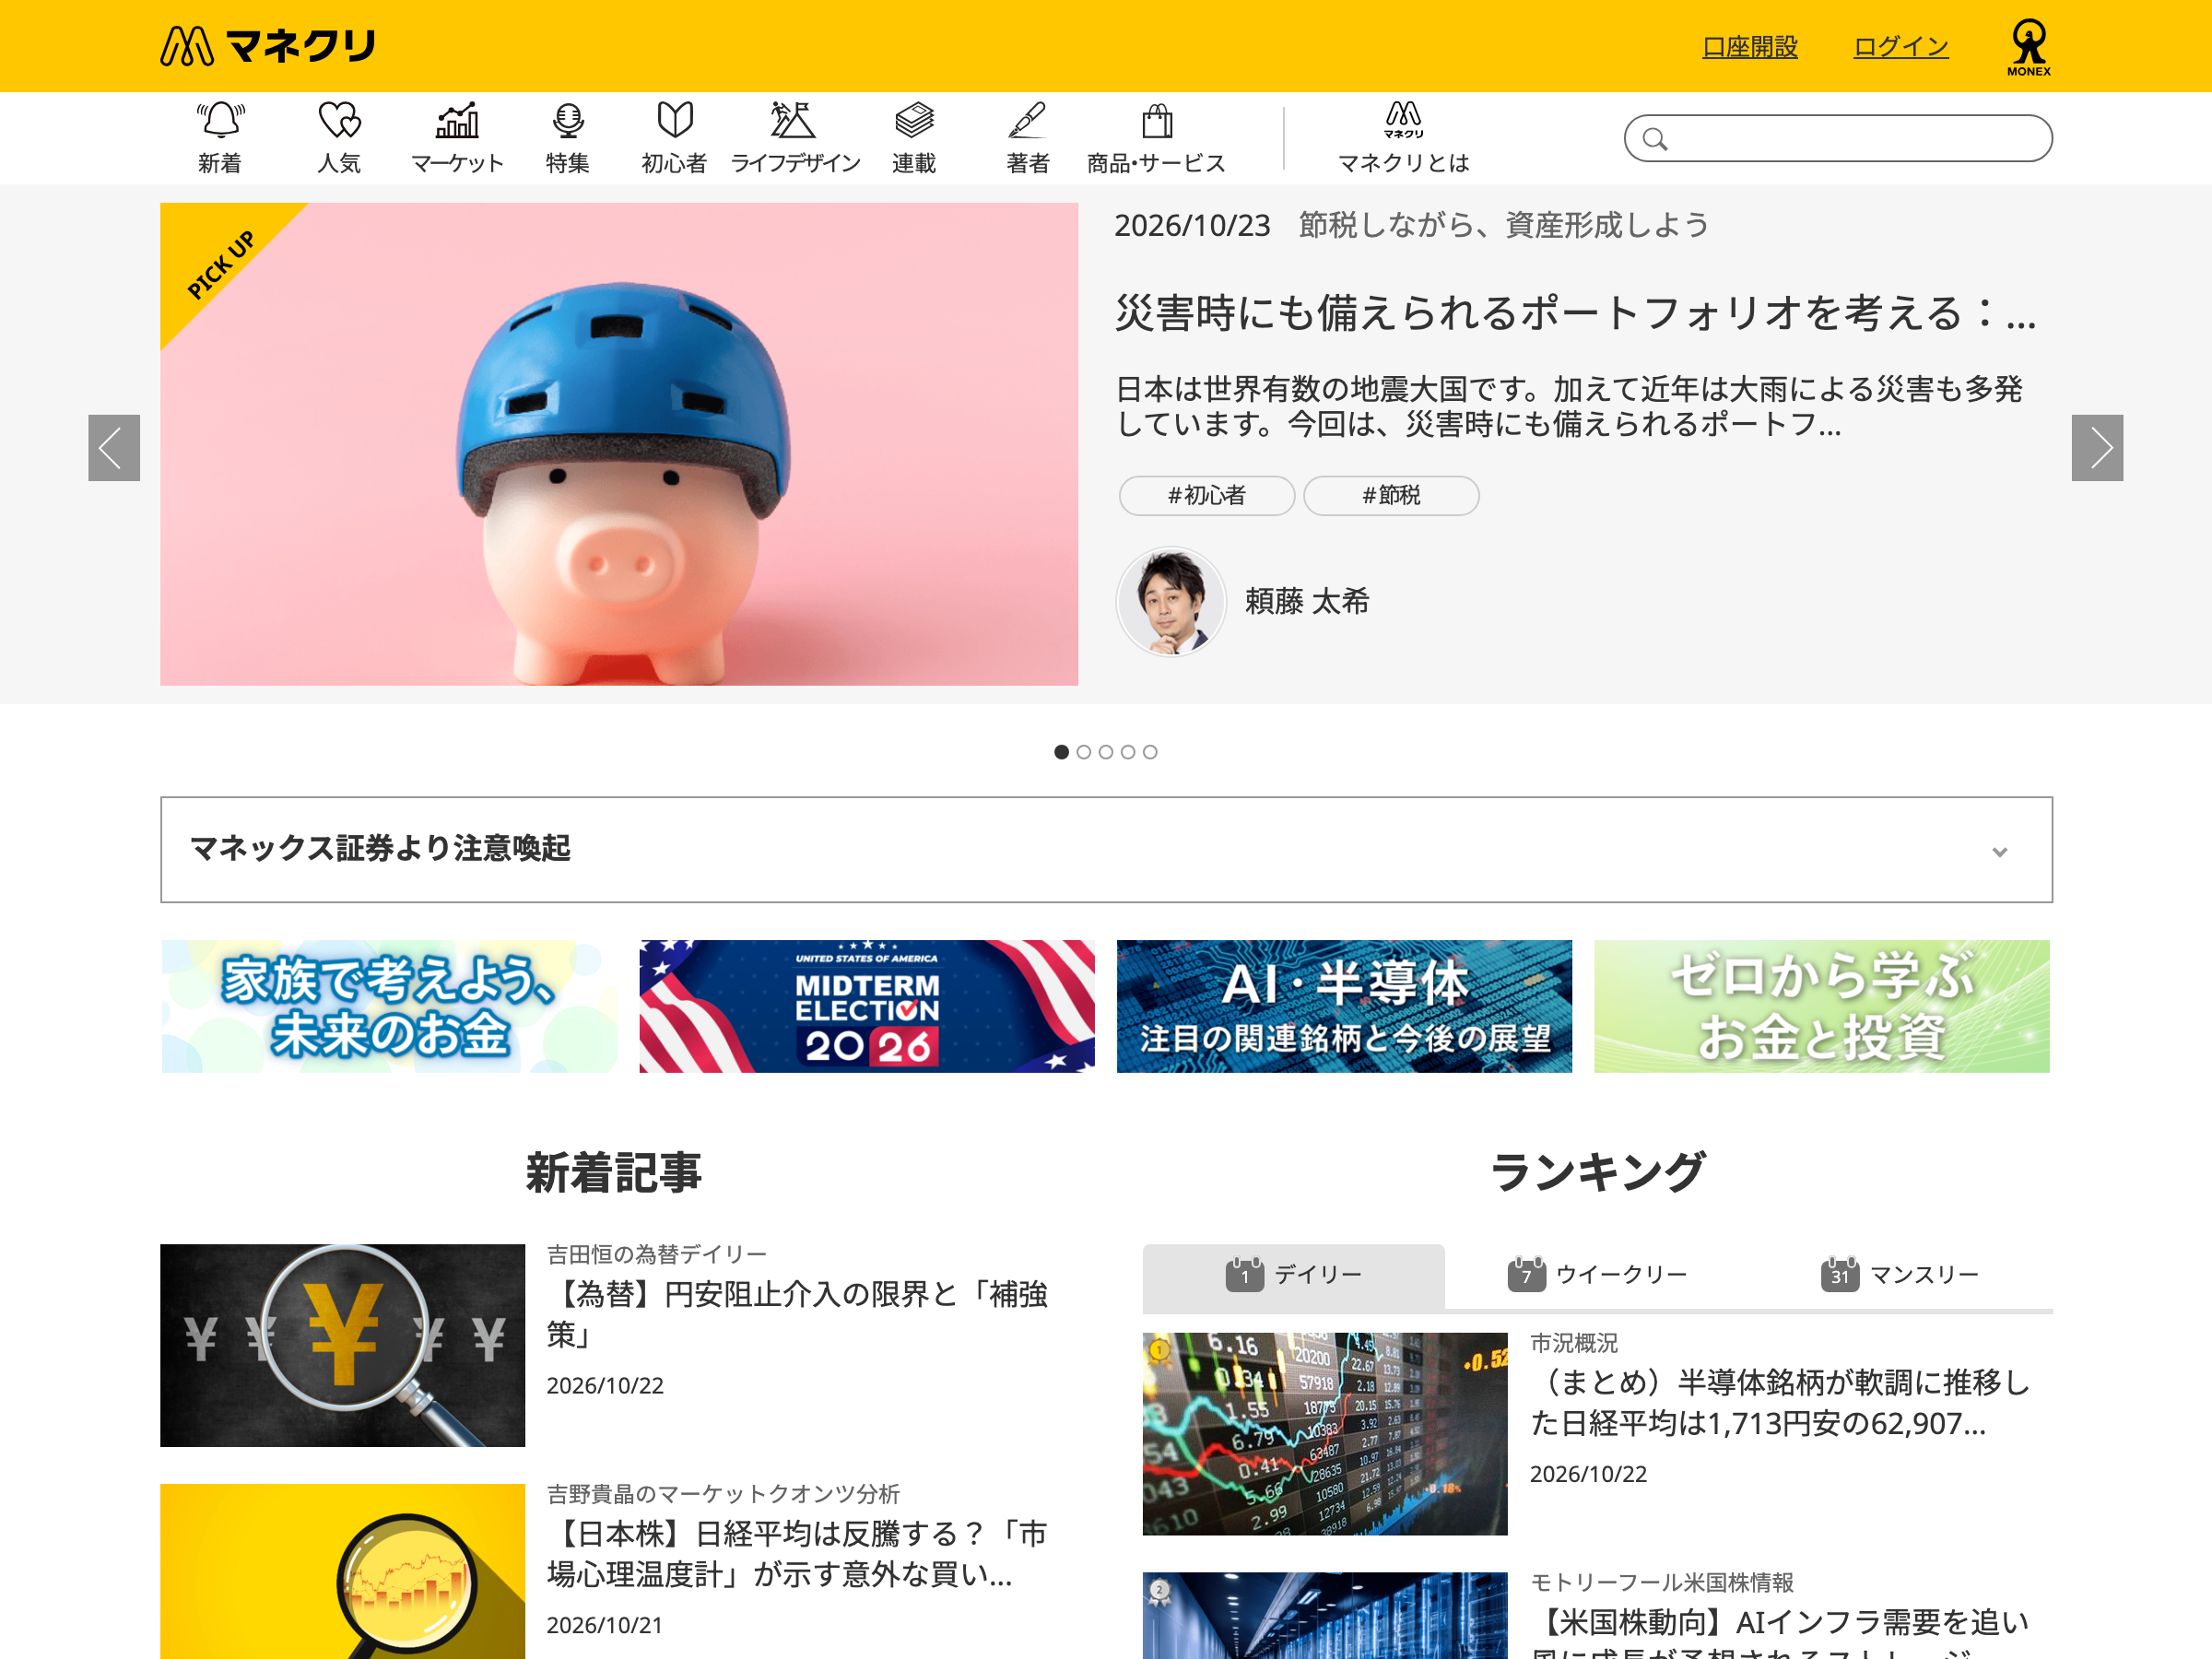Click the search magnifier icon
Viewport: 2212px width, 1659px height.
[1655, 139]
